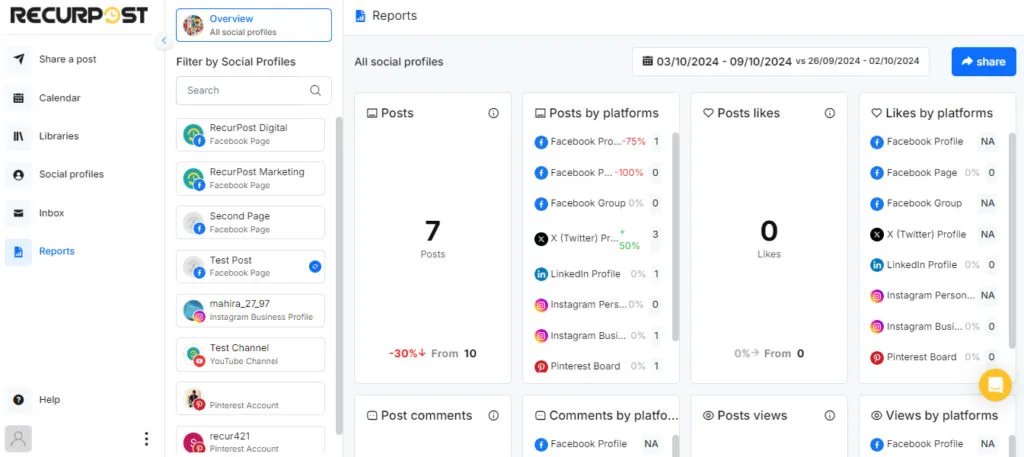Click Pinterest Board row in Likes by platforms
1024x457 pixels.
tap(934, 357)
